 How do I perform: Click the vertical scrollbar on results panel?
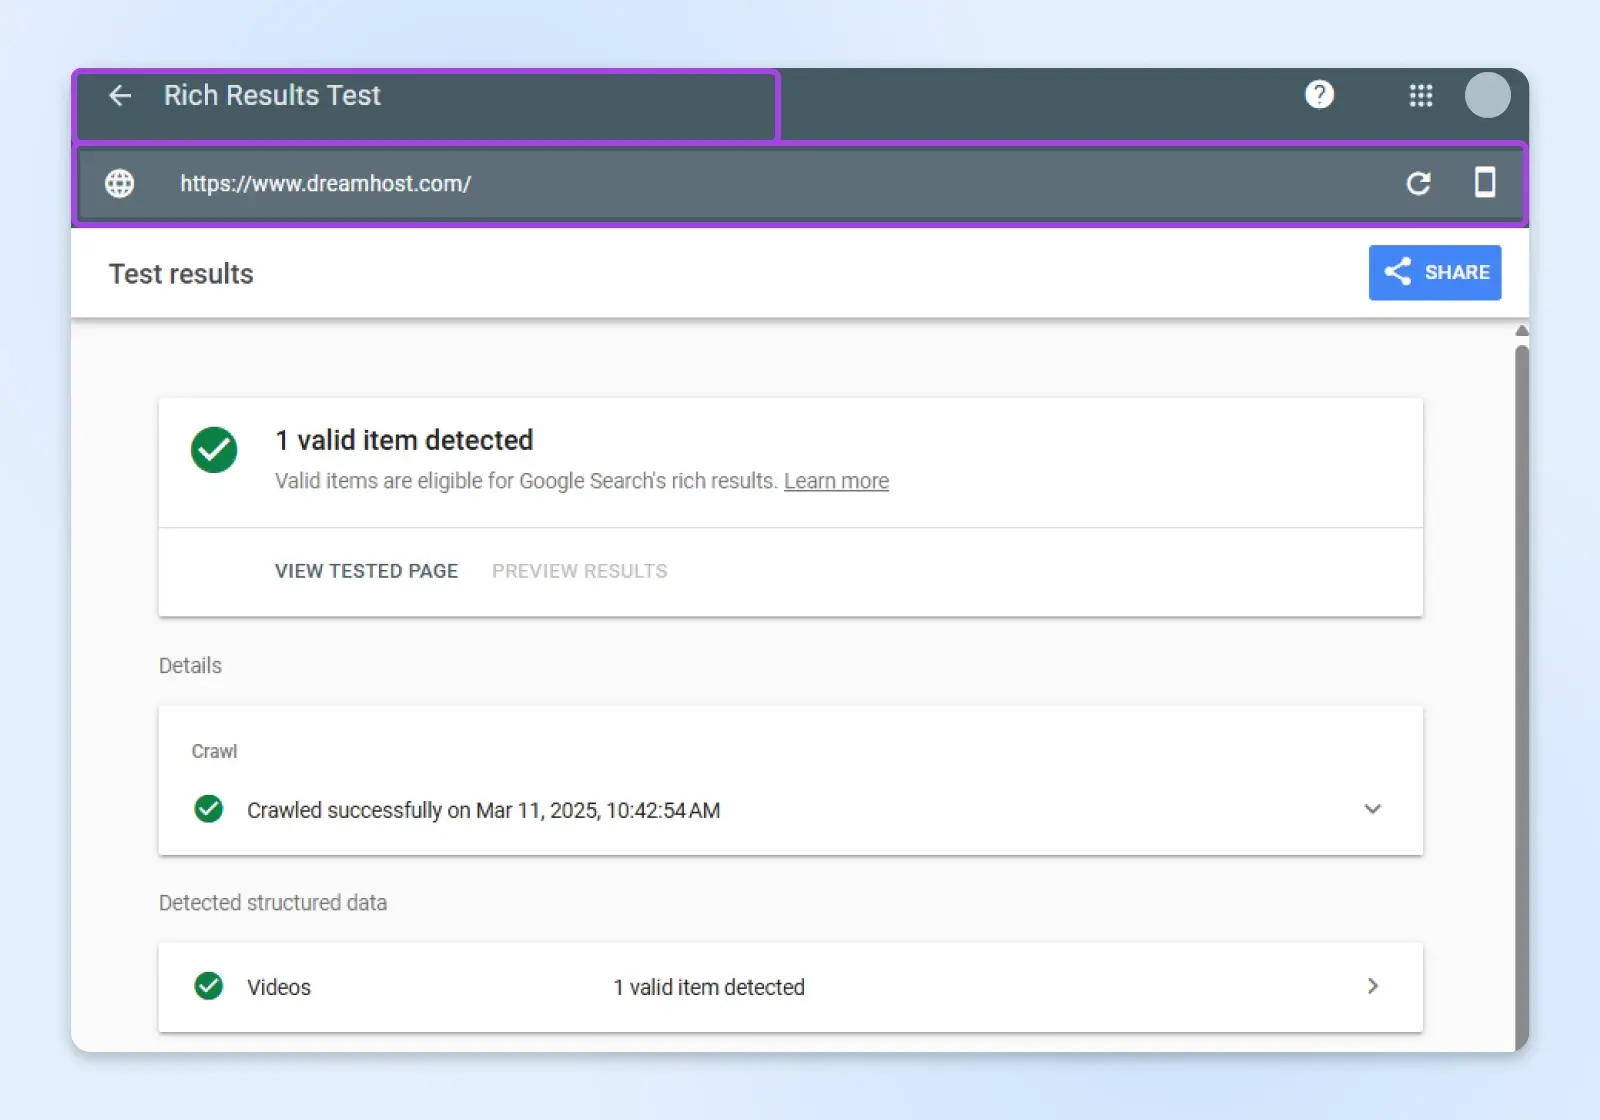tap(1521, 690)
